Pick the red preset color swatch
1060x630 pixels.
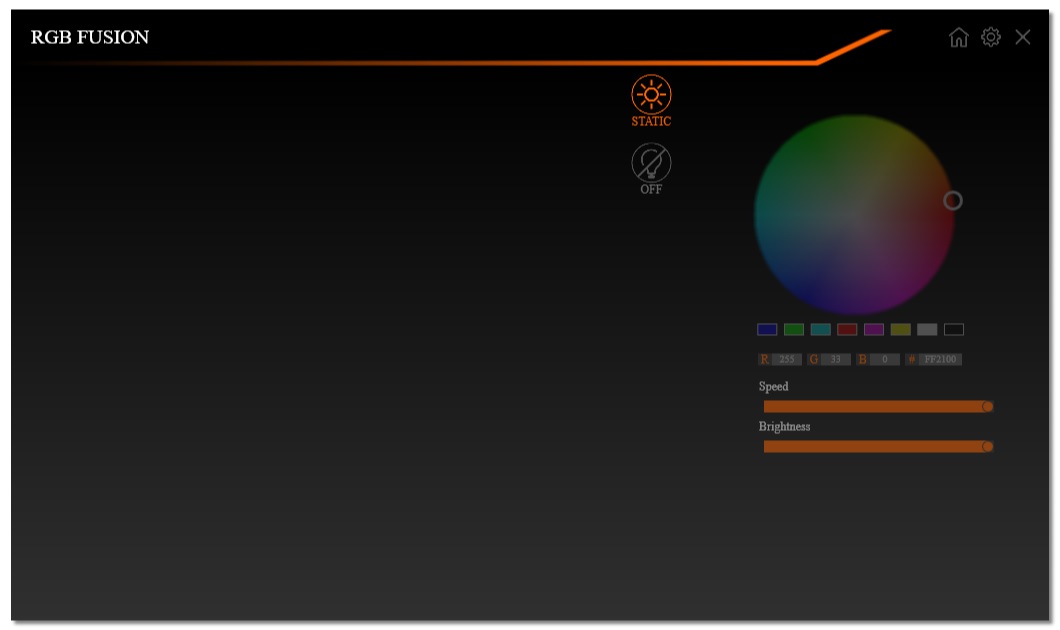pyautogui.click(x=847, y=329)
